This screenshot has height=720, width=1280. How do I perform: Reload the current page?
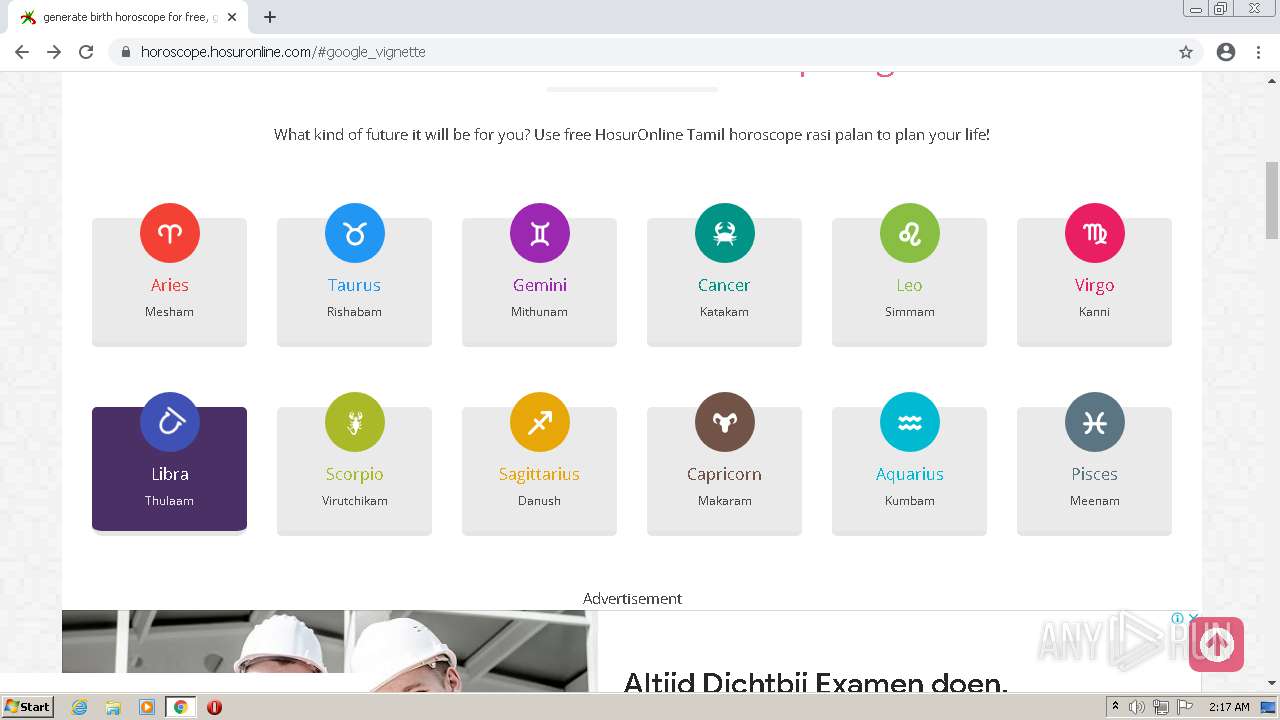click(86, 52)
